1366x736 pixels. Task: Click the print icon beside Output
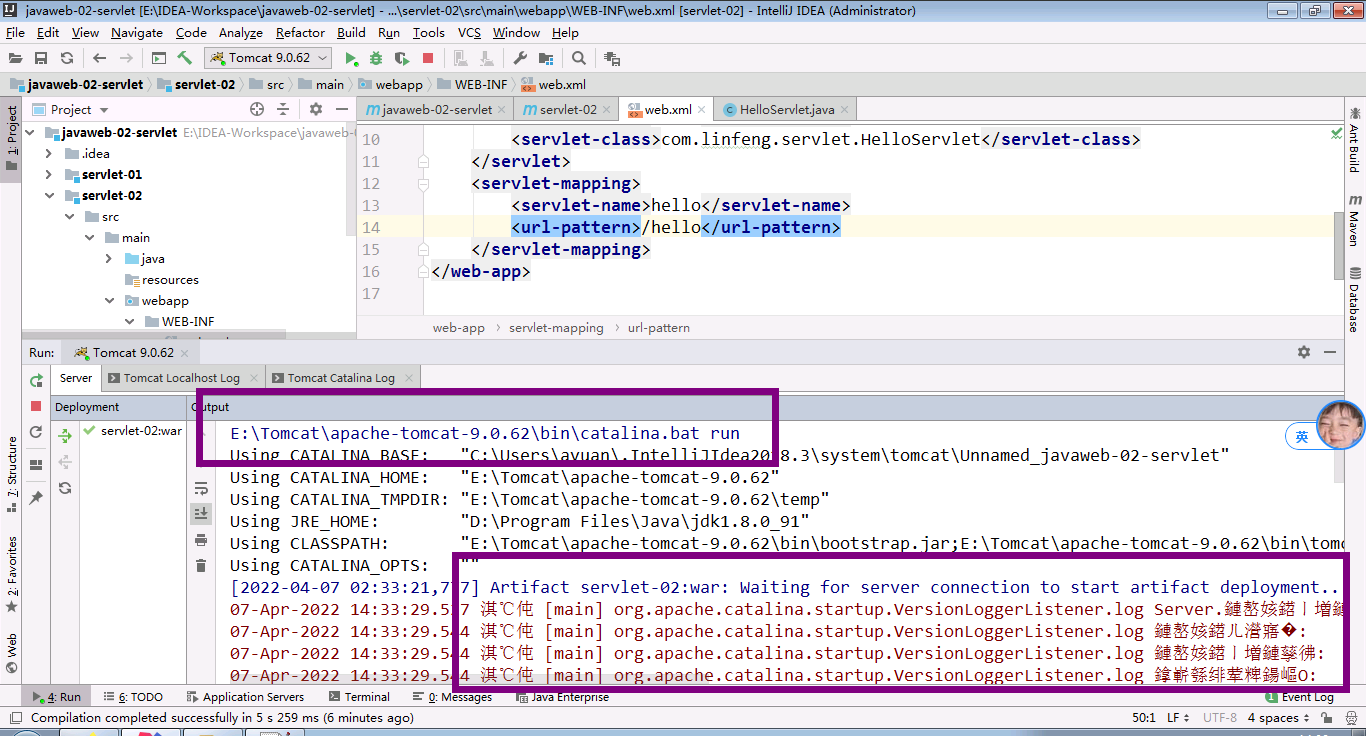201,540
